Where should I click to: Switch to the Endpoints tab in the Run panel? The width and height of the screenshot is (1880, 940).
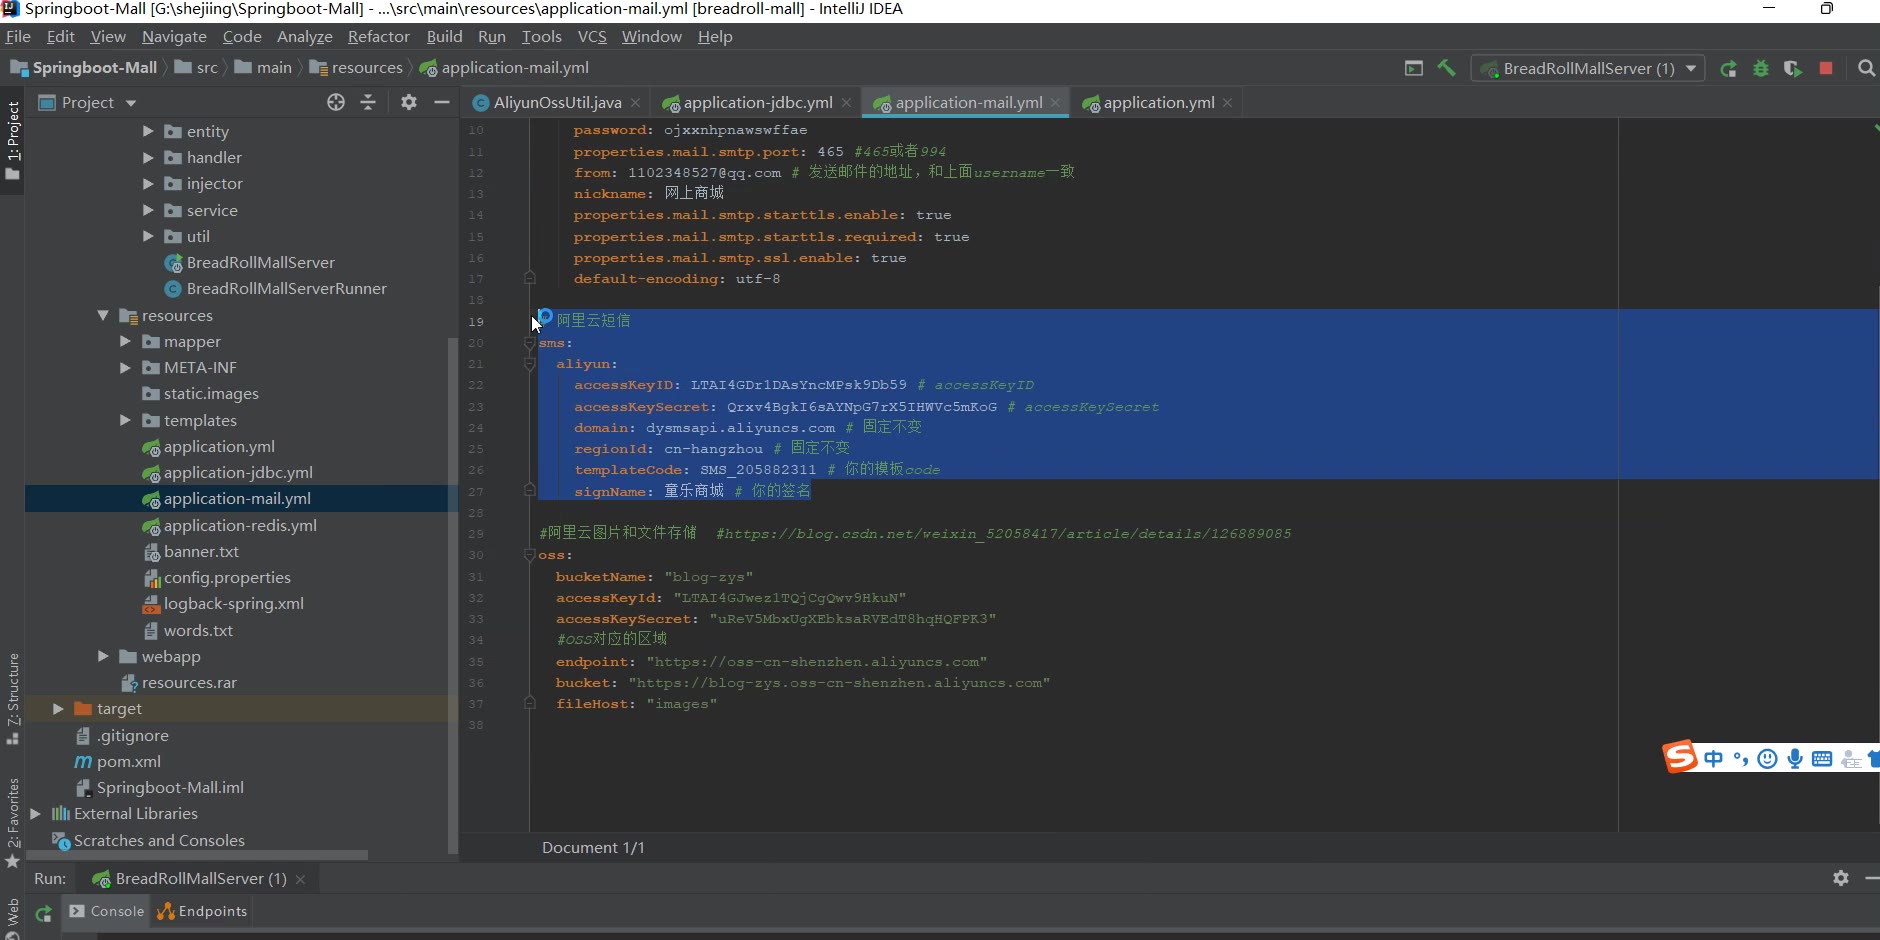coord(203,911)
